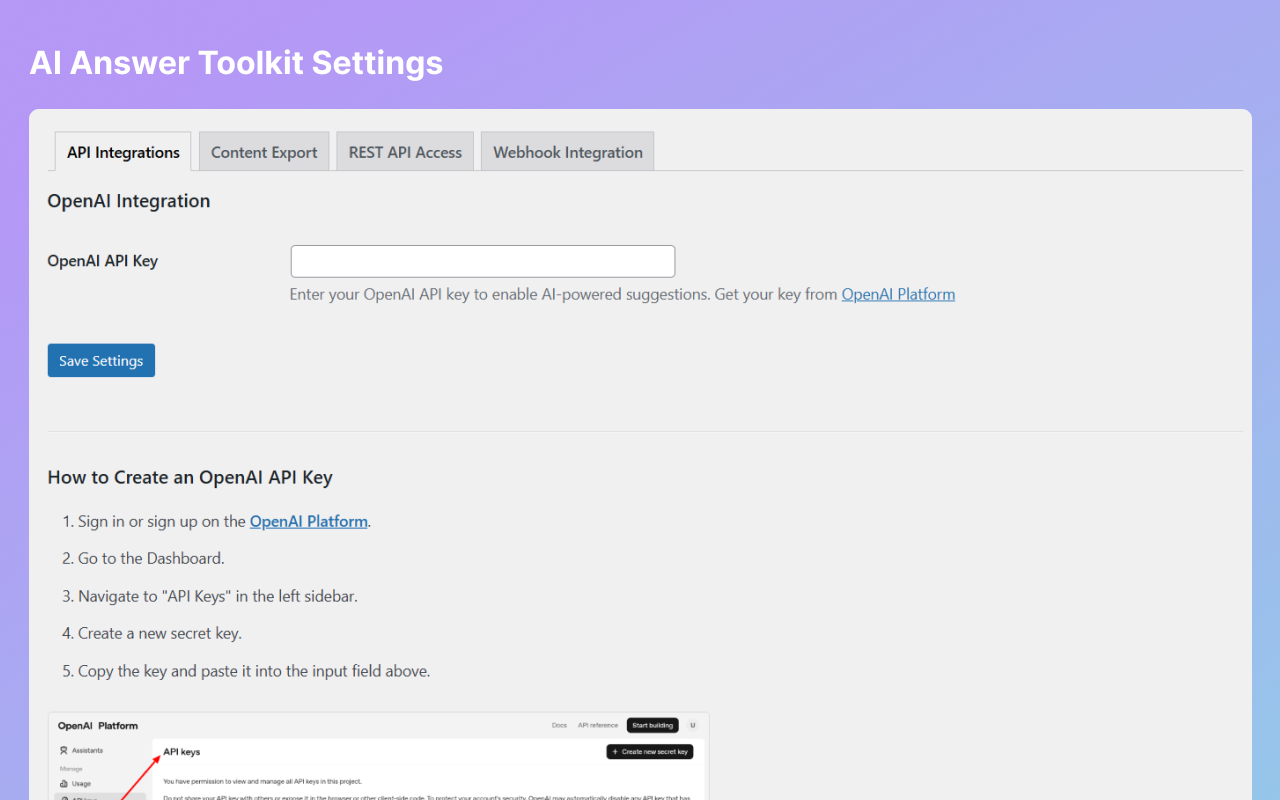
Task: Click Start building in the tutorial screenshot
Action: (x=652, y=725)
